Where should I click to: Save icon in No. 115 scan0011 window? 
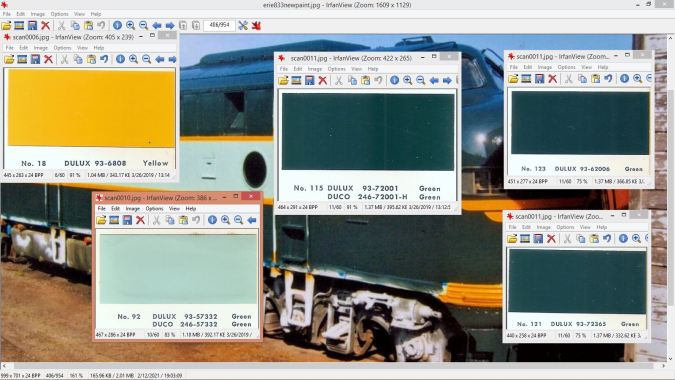point(310,80)
